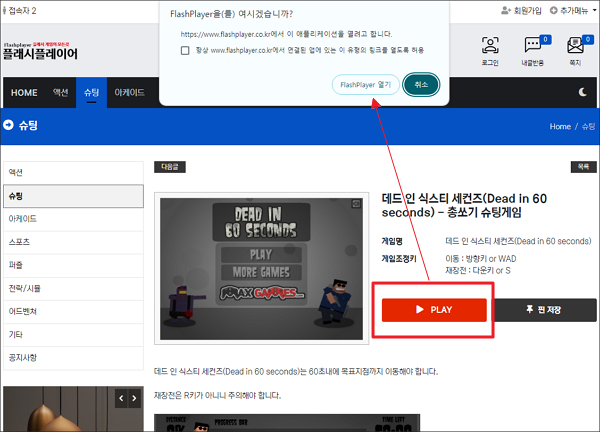Select the 슈팅 nav tab
This screenshot has width=600, height=432.
pos(91,93)
